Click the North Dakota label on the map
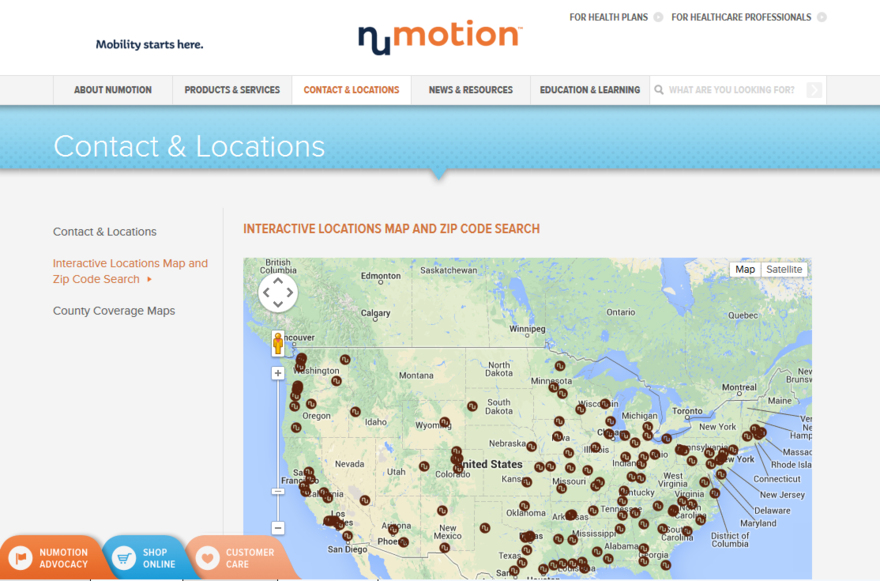This screenshot has width=880, height=581. pyautogui.click(x=499, y=369)
